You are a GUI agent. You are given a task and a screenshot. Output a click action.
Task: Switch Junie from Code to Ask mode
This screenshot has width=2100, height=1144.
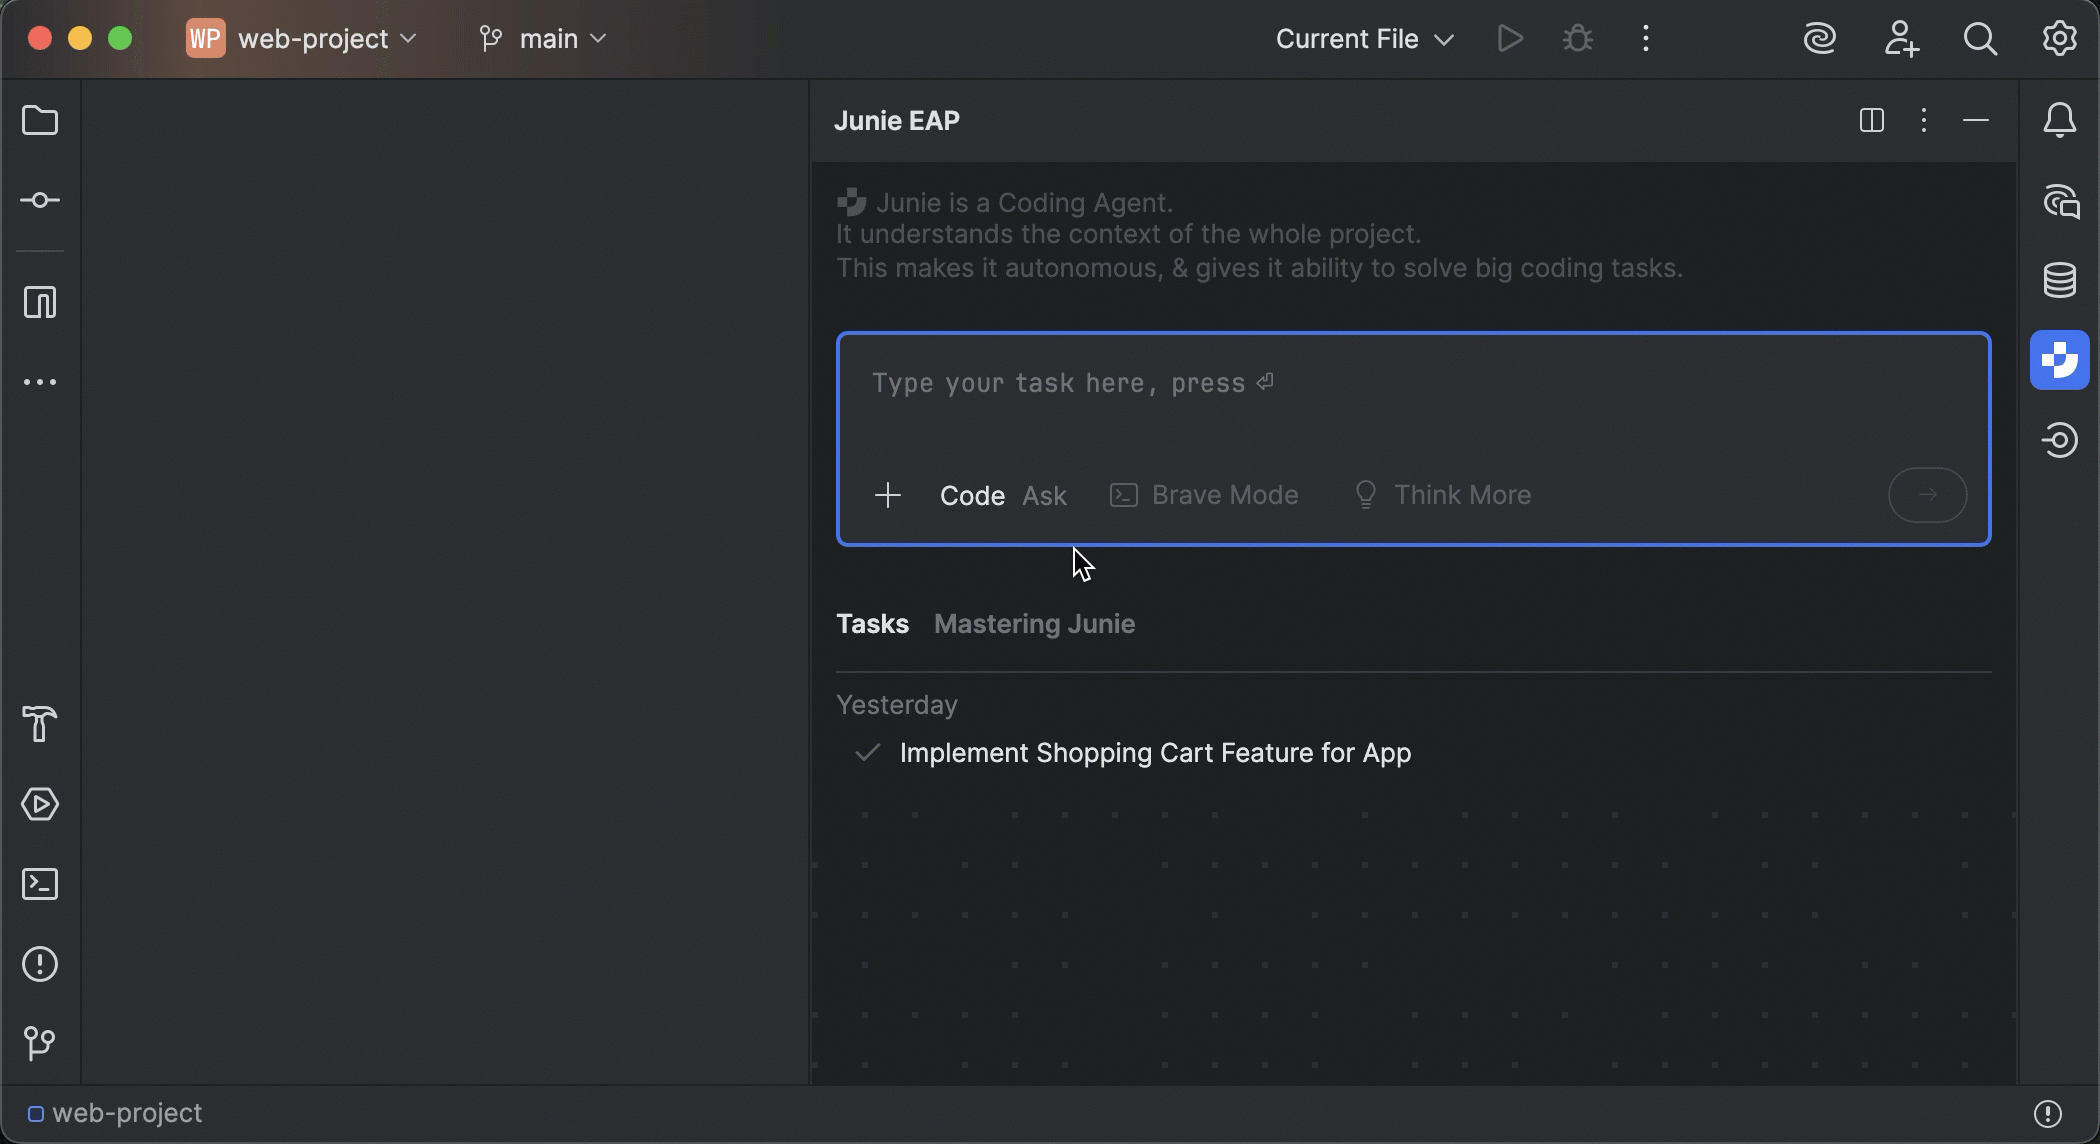(x=1044, y=495)
